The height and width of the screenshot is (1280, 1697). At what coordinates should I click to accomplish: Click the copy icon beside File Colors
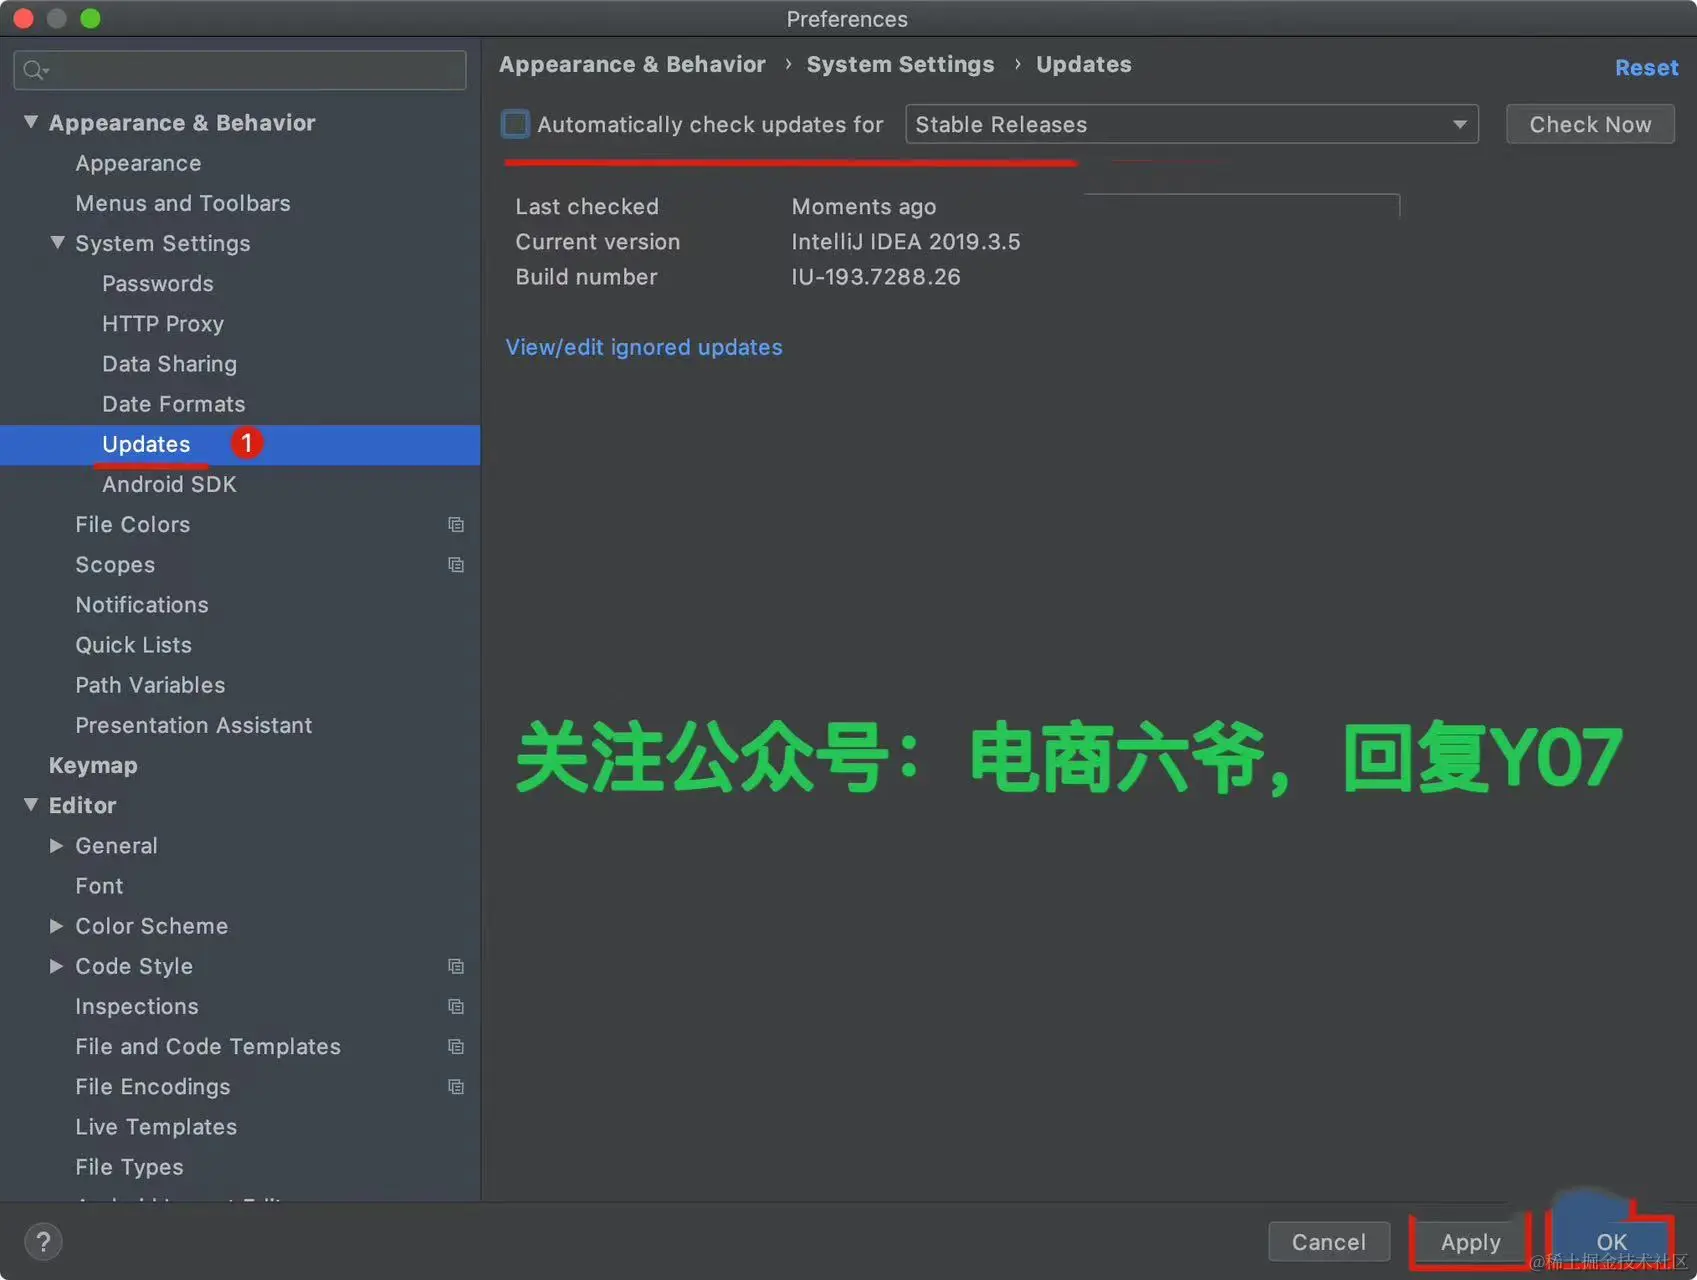click(456, 525)
